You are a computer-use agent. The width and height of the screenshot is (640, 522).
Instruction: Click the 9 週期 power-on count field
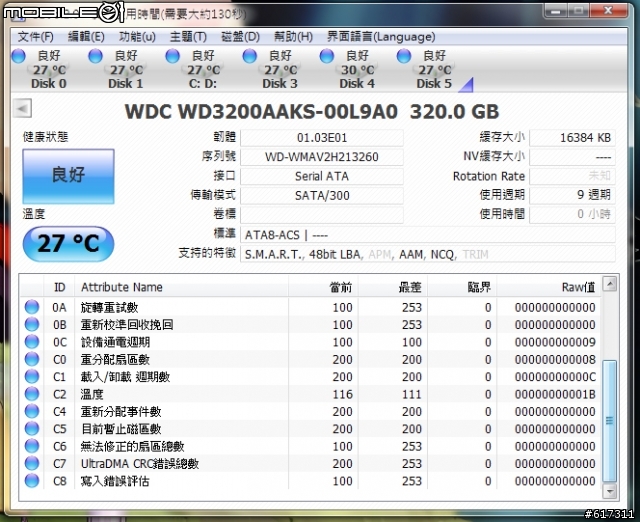(572, 195)
